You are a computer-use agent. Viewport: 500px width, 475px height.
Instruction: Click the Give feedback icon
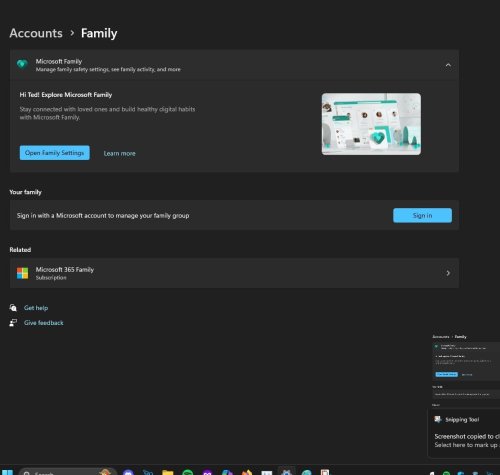click(x=13, y=323)
